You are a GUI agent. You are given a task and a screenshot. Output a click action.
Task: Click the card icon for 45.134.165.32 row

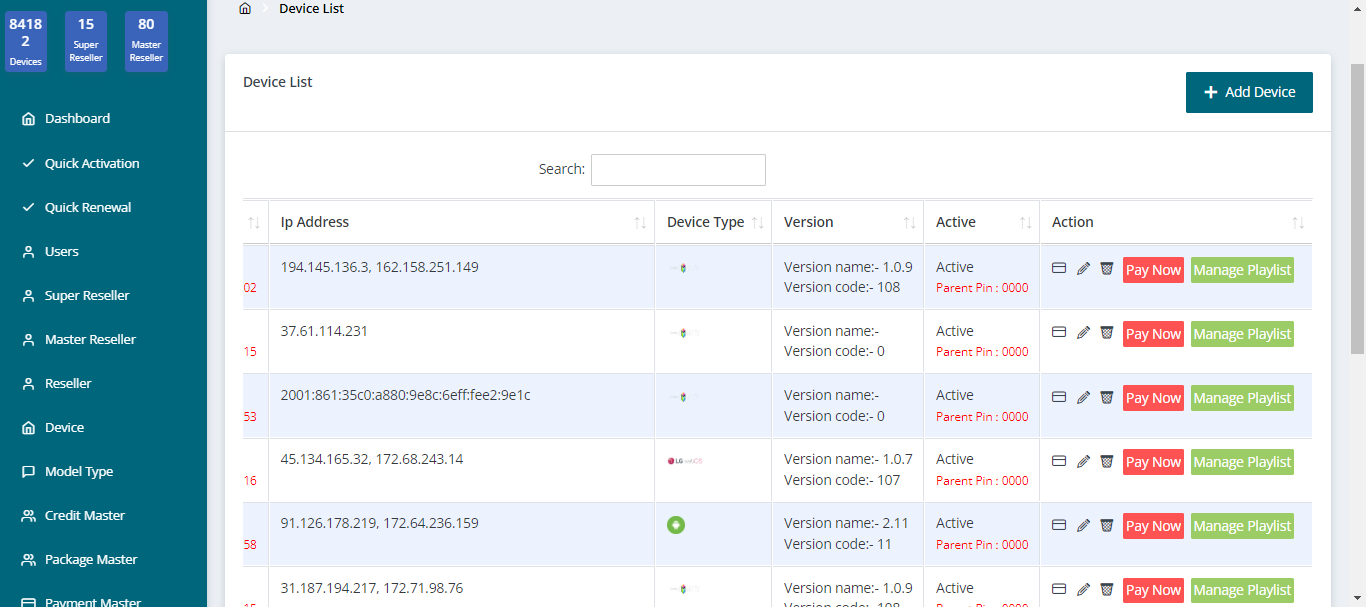point(1059,461)
